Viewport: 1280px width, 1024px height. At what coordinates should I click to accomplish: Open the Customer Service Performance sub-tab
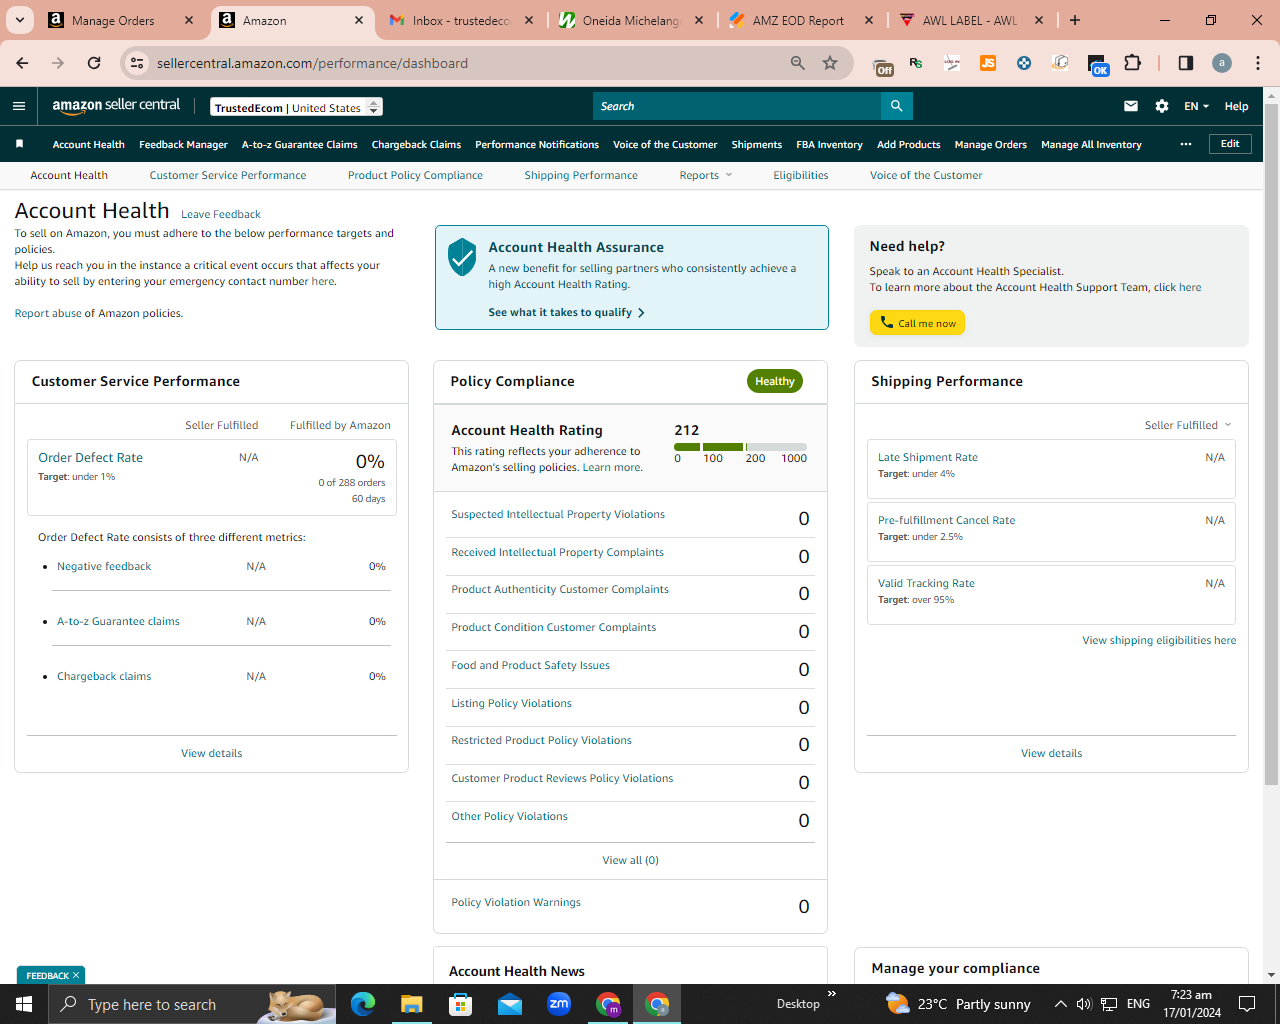tap(228, 175)
